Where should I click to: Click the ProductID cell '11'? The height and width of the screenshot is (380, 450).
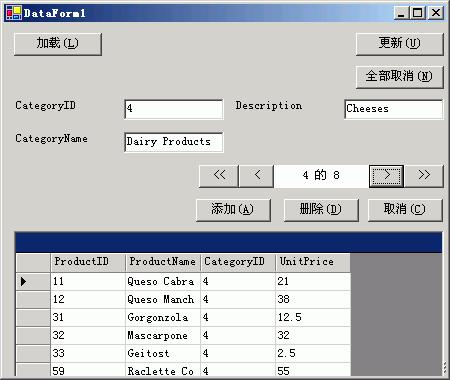pos(88,282)
